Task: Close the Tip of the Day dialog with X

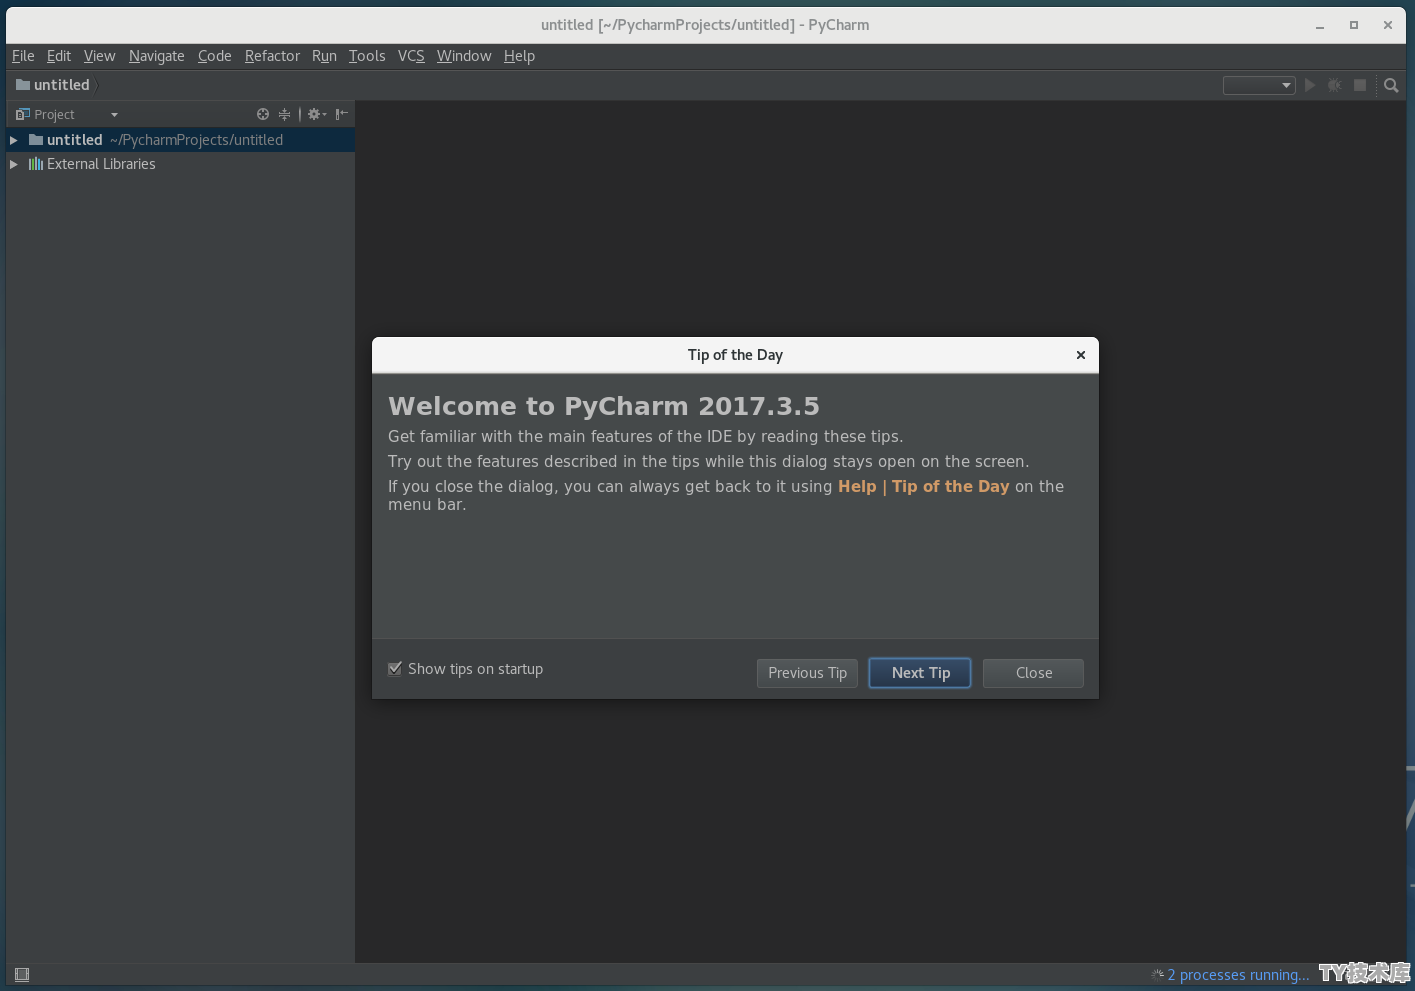Action: tap(1081, 355)
